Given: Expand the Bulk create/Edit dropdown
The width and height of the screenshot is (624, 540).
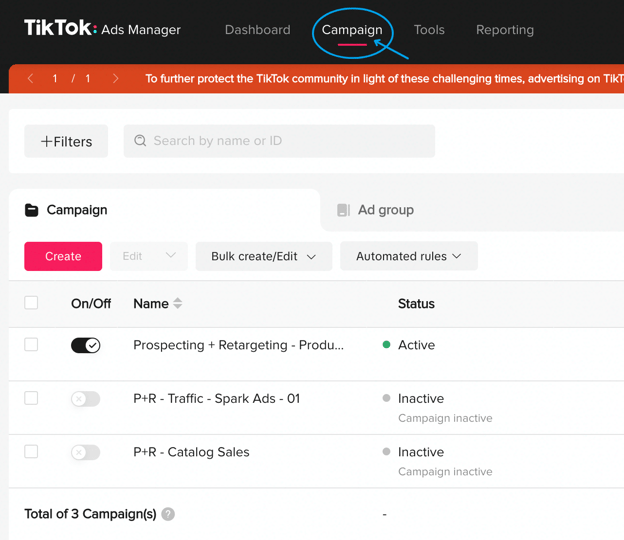Looking at the screenshot, I should coord(264,256).
